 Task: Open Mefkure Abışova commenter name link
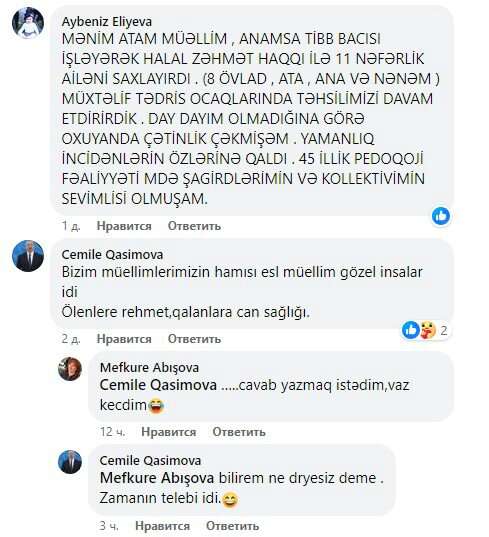click(149, 367)
